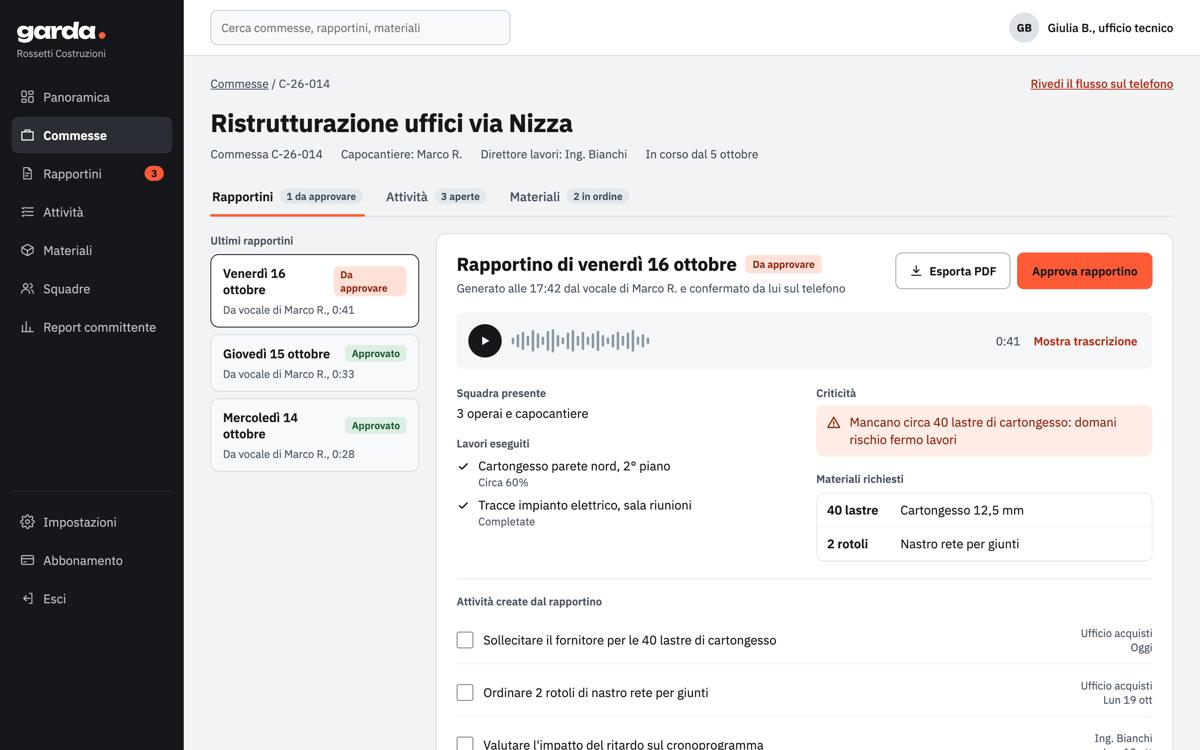The image size is (1200, 750).
Task: Click the 2 rotoli material row
Action: pos(984,544)
